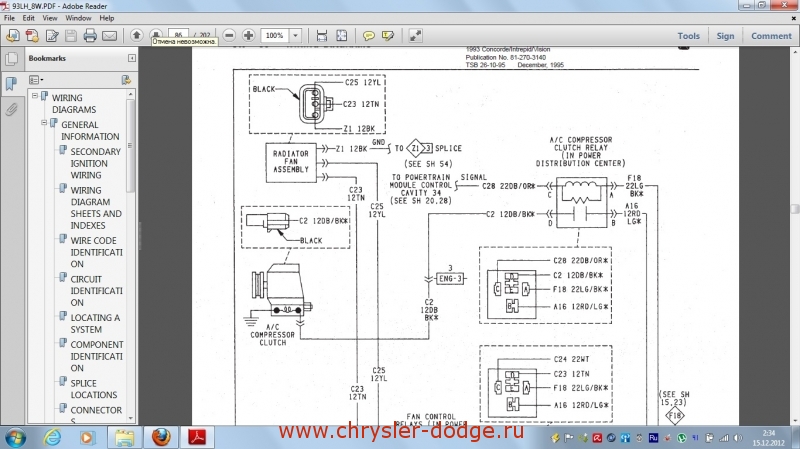The height and width of the screenshot is (449, 800).
Task: Open the bookmarks options menu dropdown
Action: pyautogui.click(x=36, y=80)
